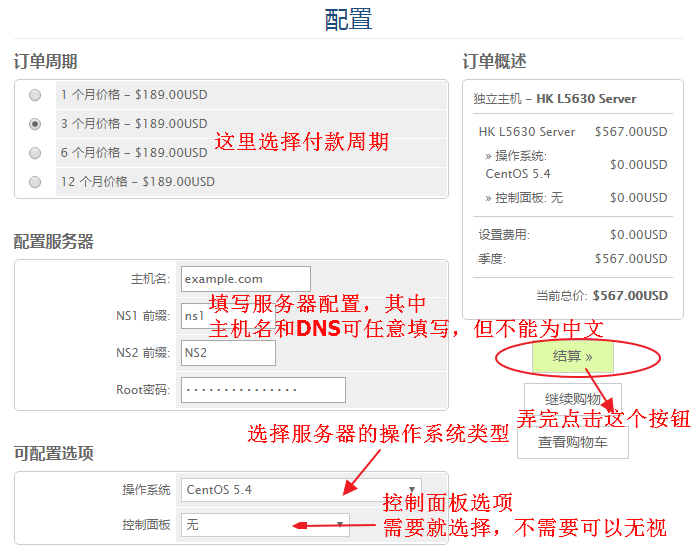Click the 3 个月价格 – $189.00USD row text
The height and width of the screenshot is (558, 691).
(134, 124)
